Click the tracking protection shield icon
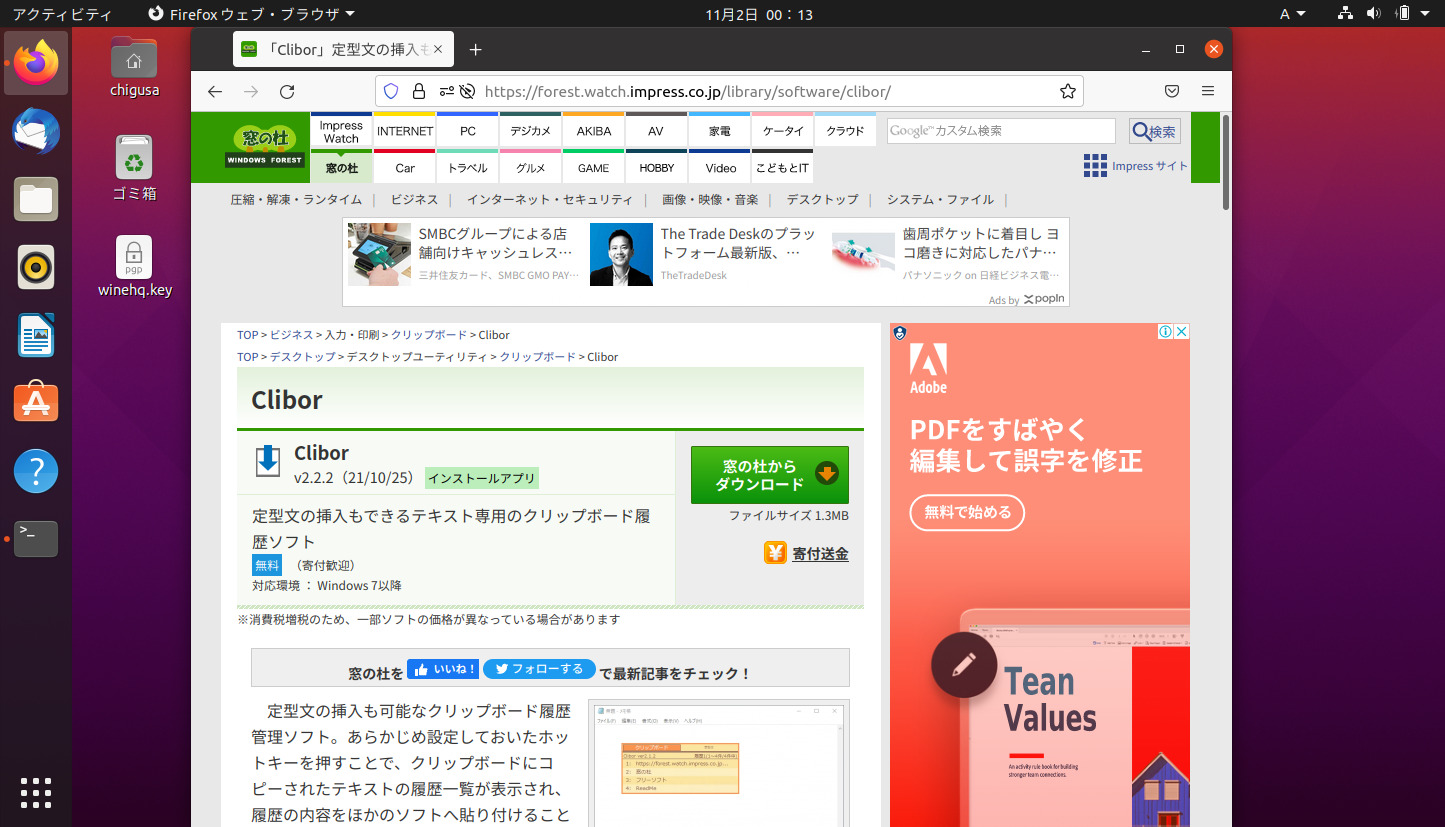 [x=391, y=92]
